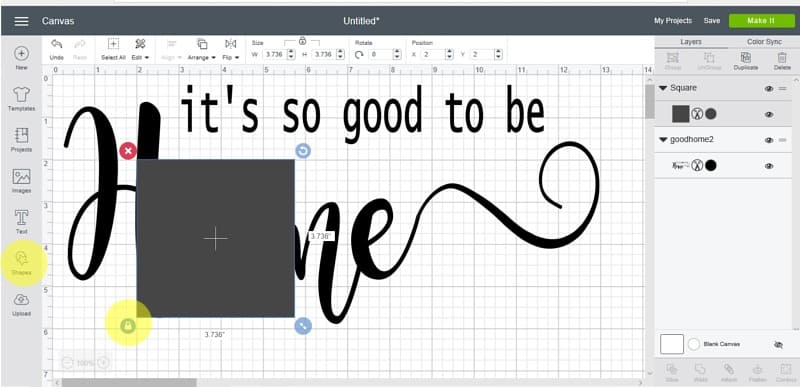800x387 pixels.
Task: Click the Redo arrow
Action: pyautogui.click(x=80, y=49)
